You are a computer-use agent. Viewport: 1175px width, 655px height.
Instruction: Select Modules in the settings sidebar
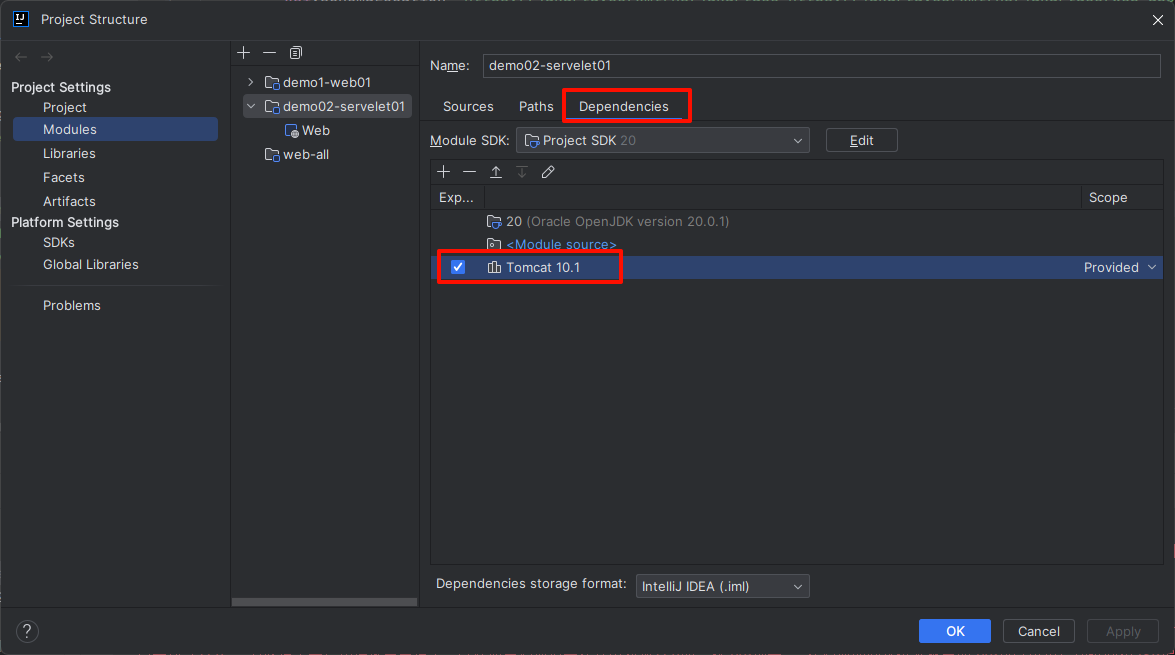[x=115, y=129]
